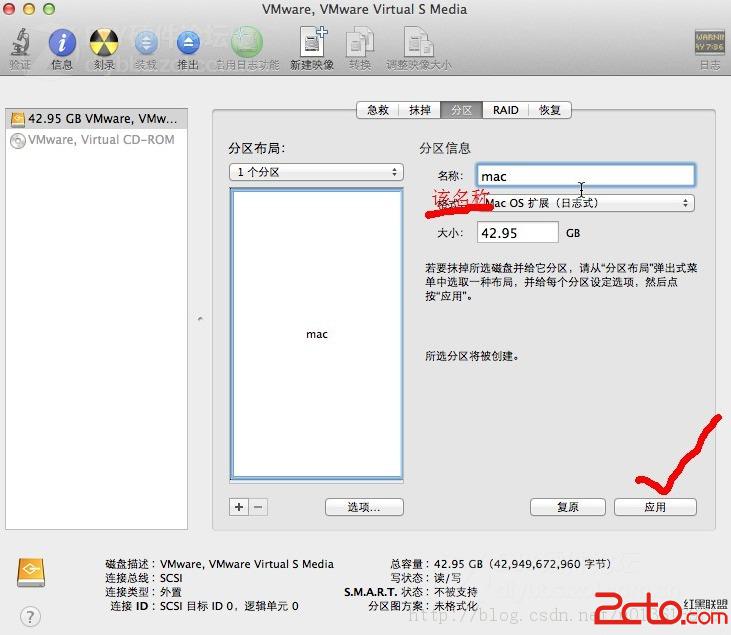Click the 分区图方案 未格式化 text
Image resolution: width=731 pixels, height=635 pixels.
click(x=422, y=606)
